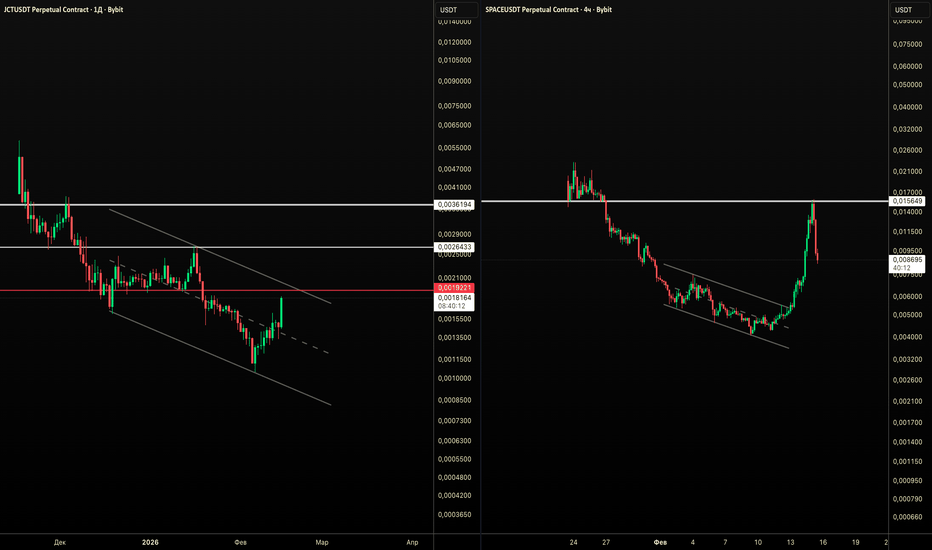Viewport: 932px width, 550px height.
Task: Select the red horizontal line on JCTUSDT
Action: 216,291
